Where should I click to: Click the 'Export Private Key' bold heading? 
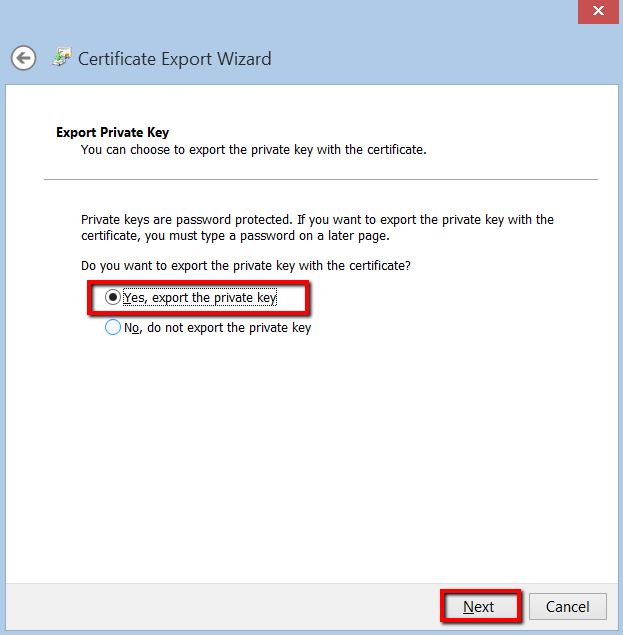112,132
